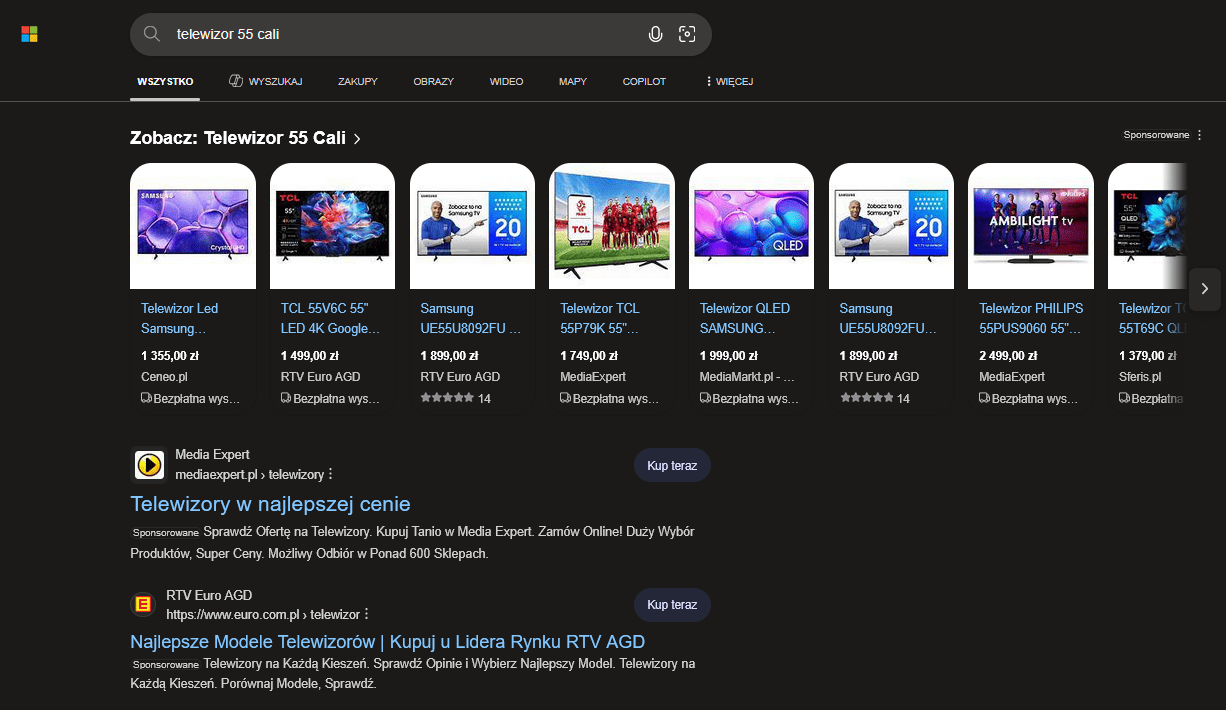
Task: Click the magnifying glass search icon
Action: 152,34
